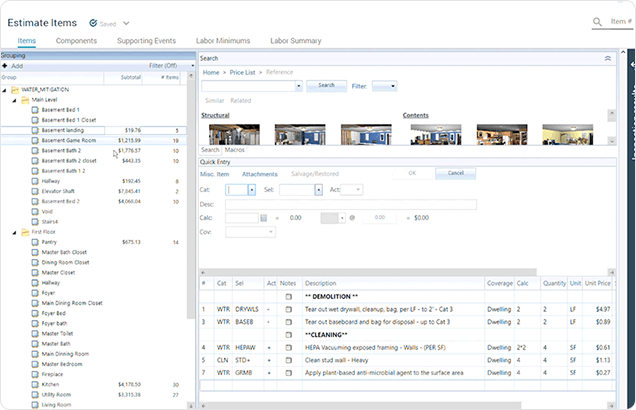Image resolution: width=636 pixels, height=410 pixels.
Task: Collapse the Search panel with double-chevron icon
Action: tap(607, 59)
